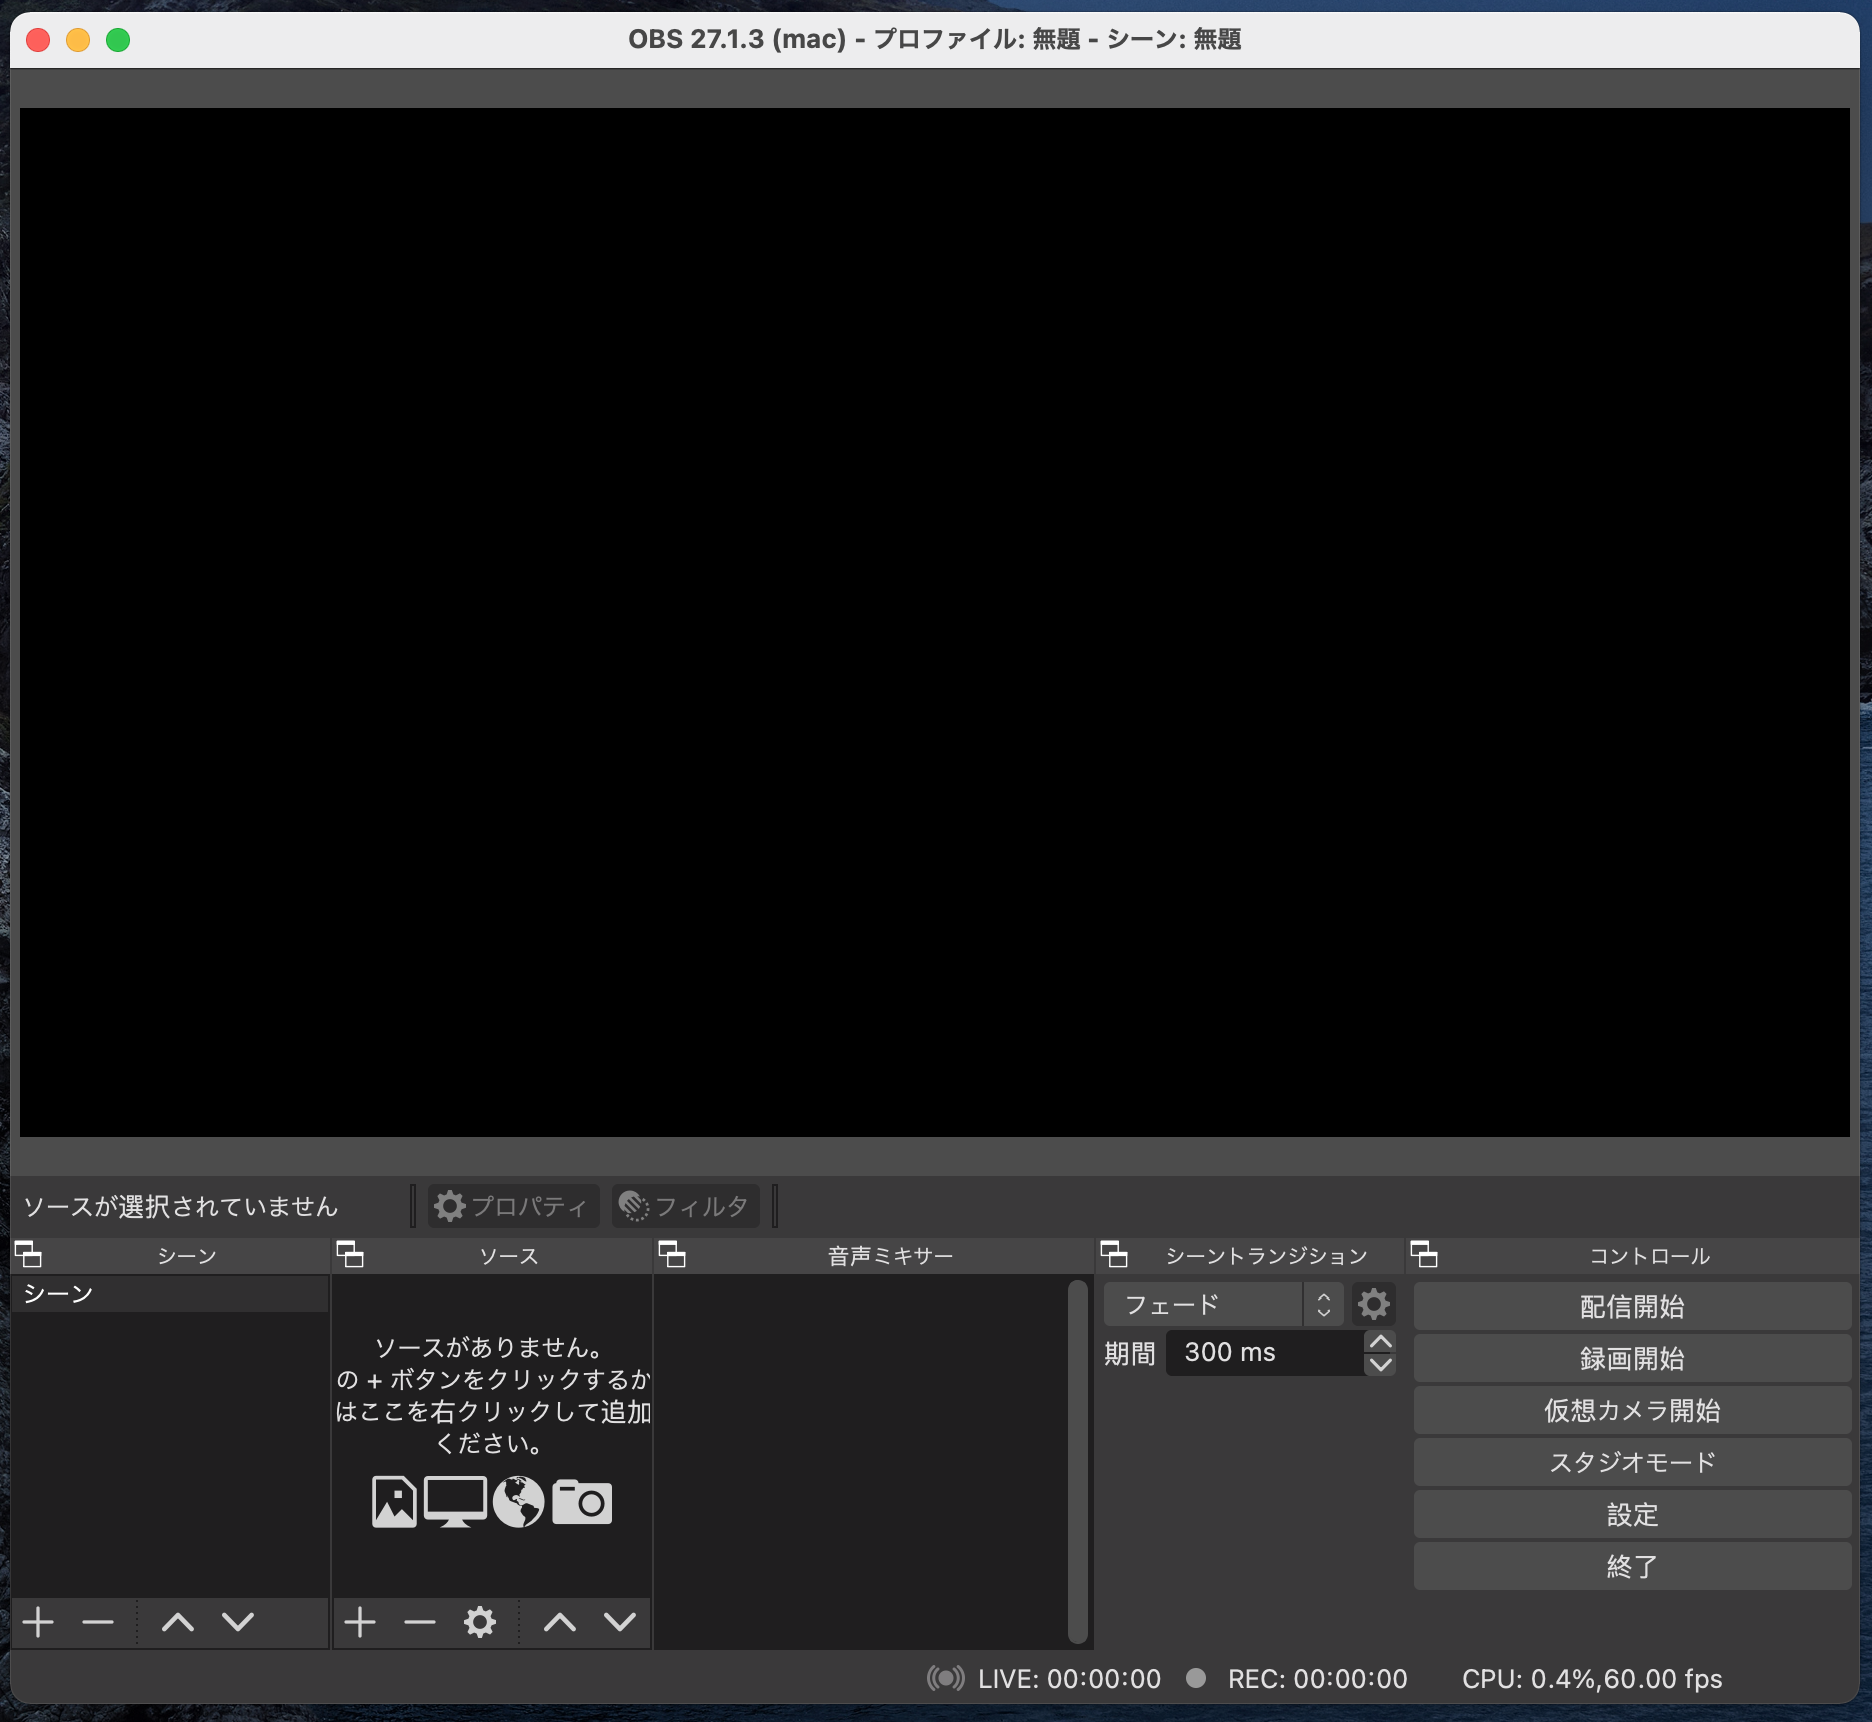Open the フェード transition dropdown
Image resolution: width=1872 pixels, height=1722 pixels.
[x=1223, y=1304]
